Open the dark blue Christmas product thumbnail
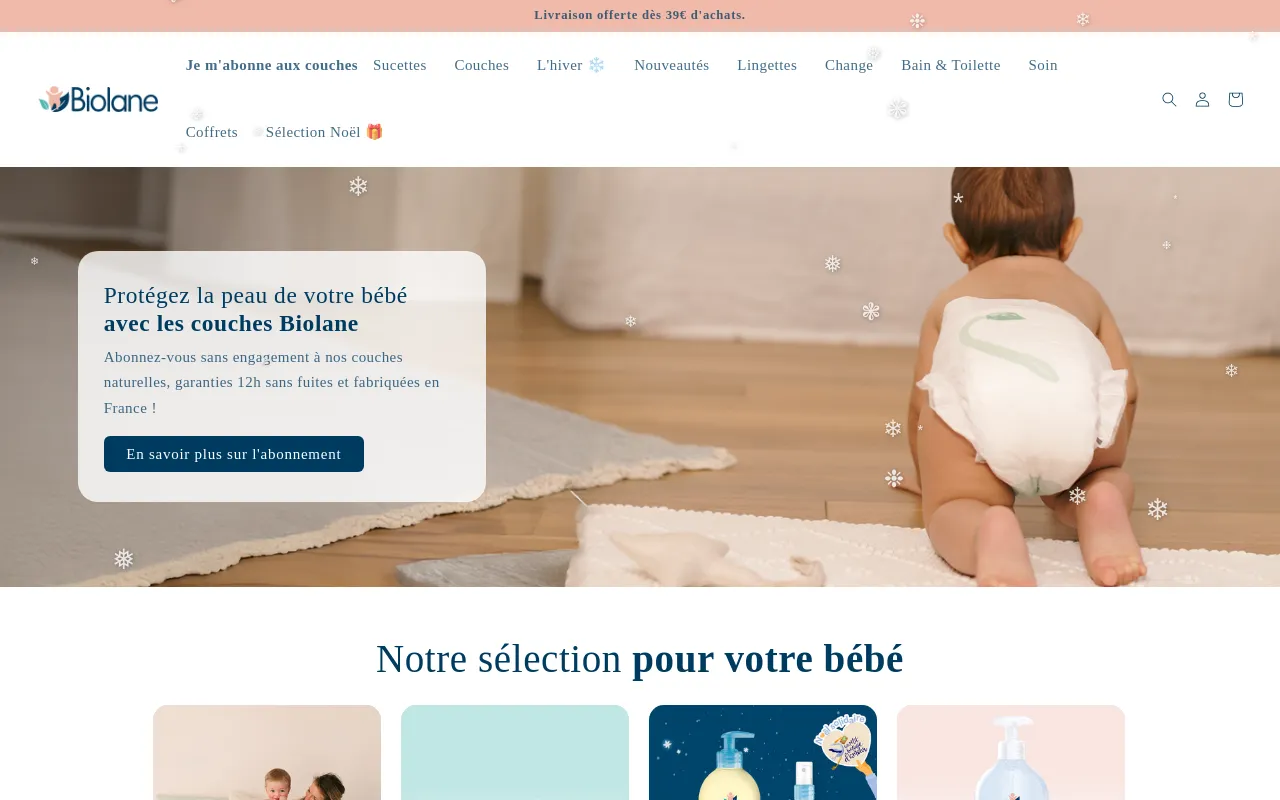The image size is (1280, 800). [763, 753]
